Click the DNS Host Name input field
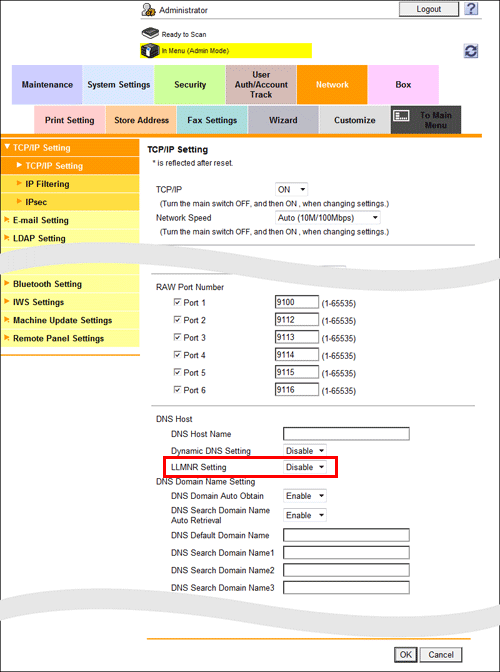This screenshot has width=500, height=672. 346,434
